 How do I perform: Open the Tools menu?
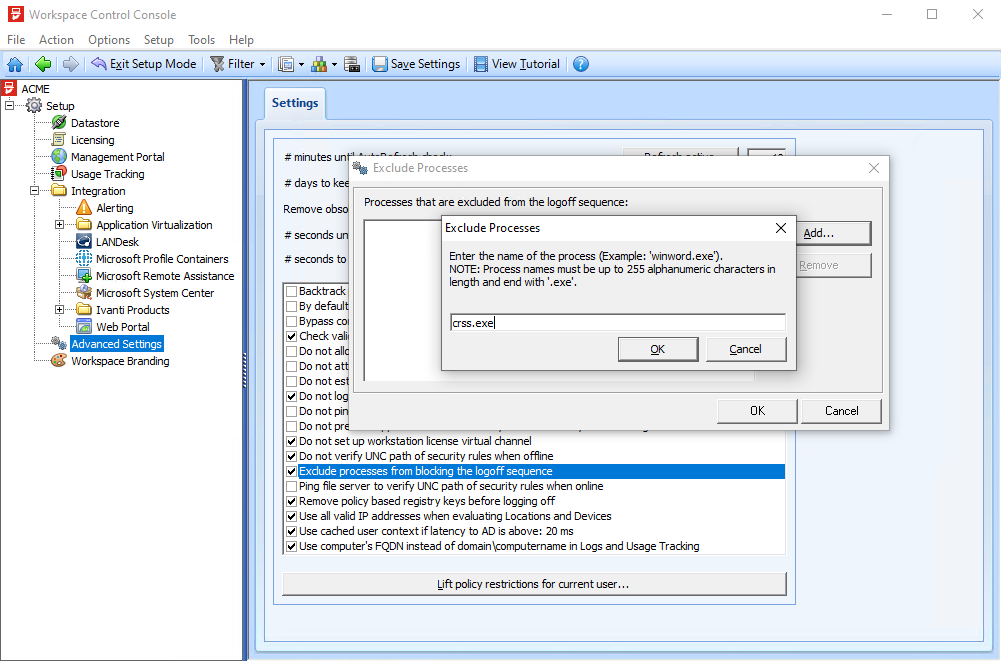point(201,40)
